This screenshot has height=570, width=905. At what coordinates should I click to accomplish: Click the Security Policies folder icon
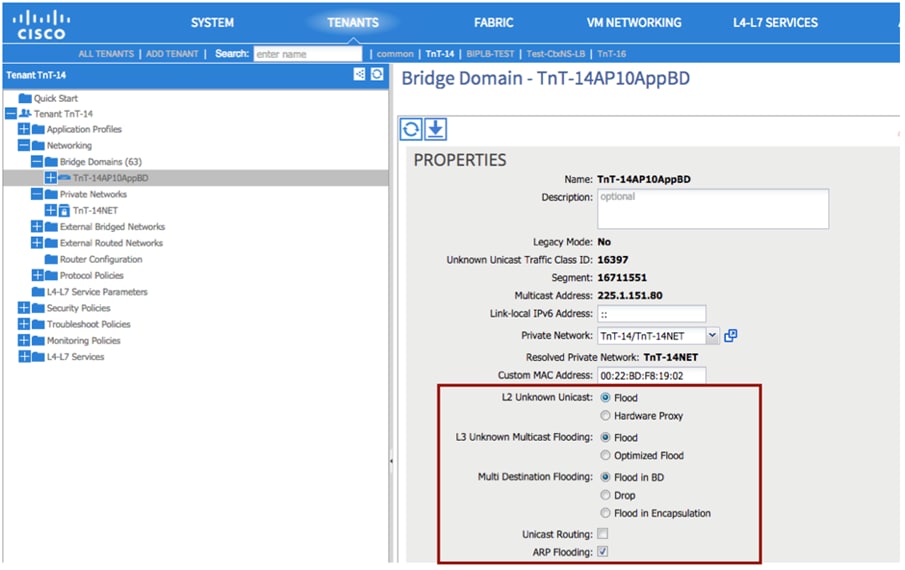tap(38, 308)
